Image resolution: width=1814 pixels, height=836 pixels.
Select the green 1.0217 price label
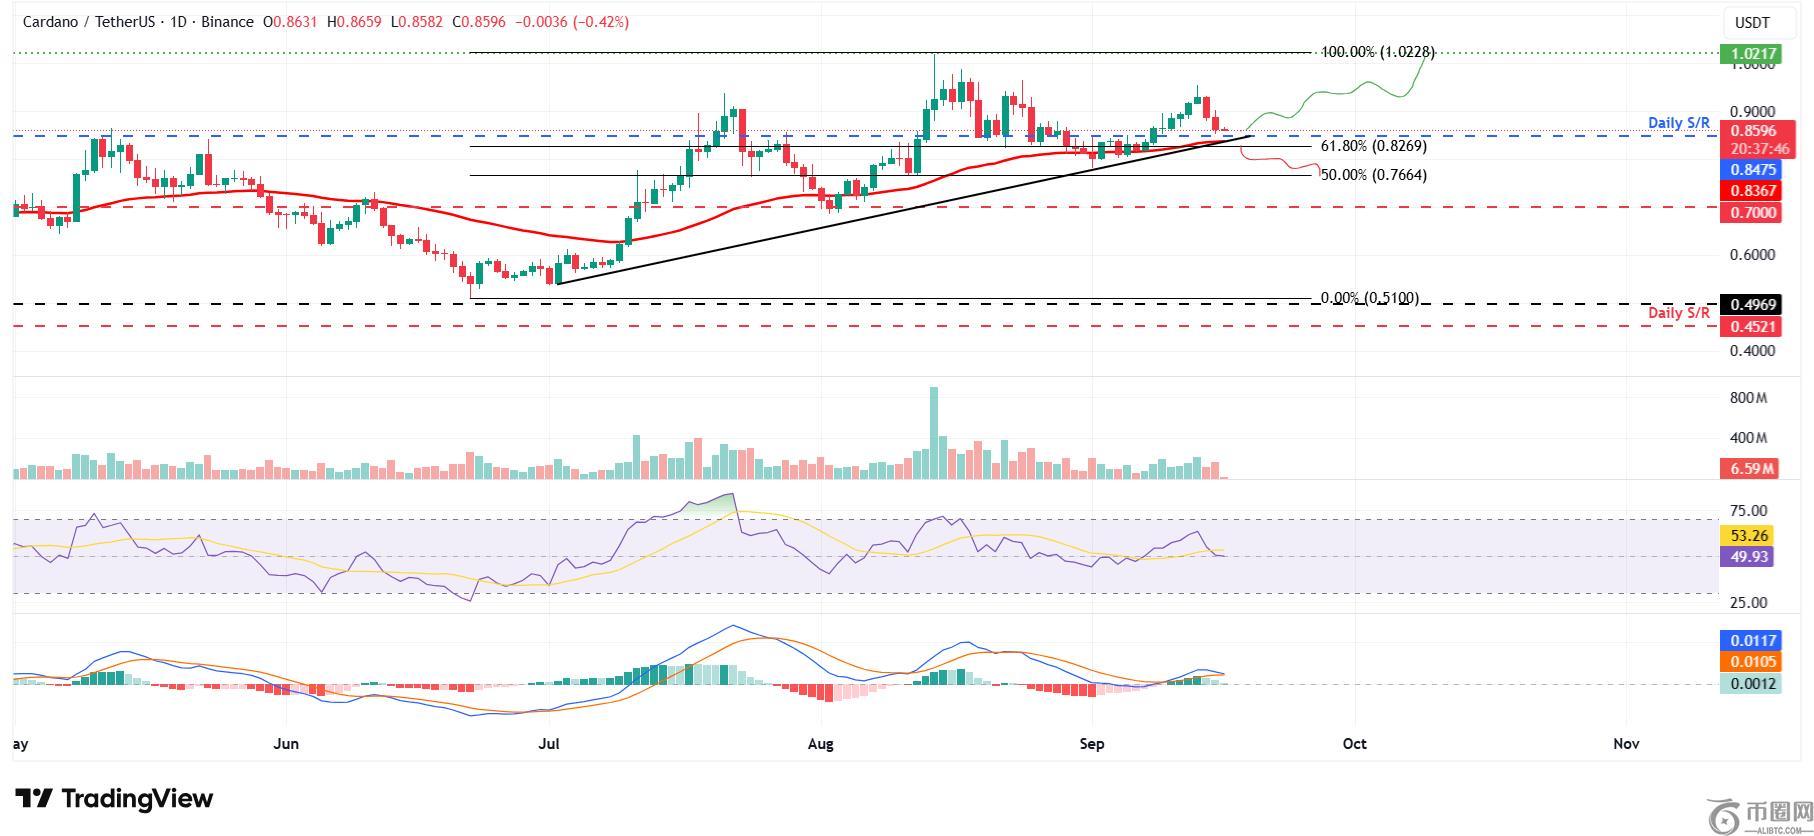point(1747,54)
